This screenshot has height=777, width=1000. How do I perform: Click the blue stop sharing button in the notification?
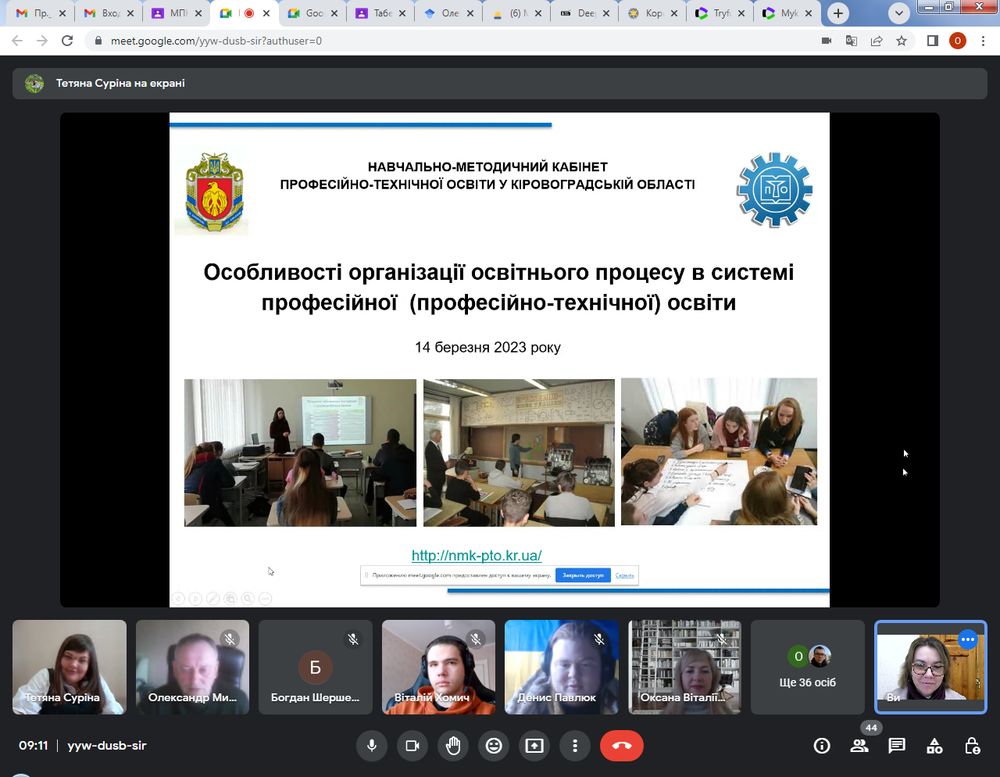pyautogui.click(x=582, y=576)
